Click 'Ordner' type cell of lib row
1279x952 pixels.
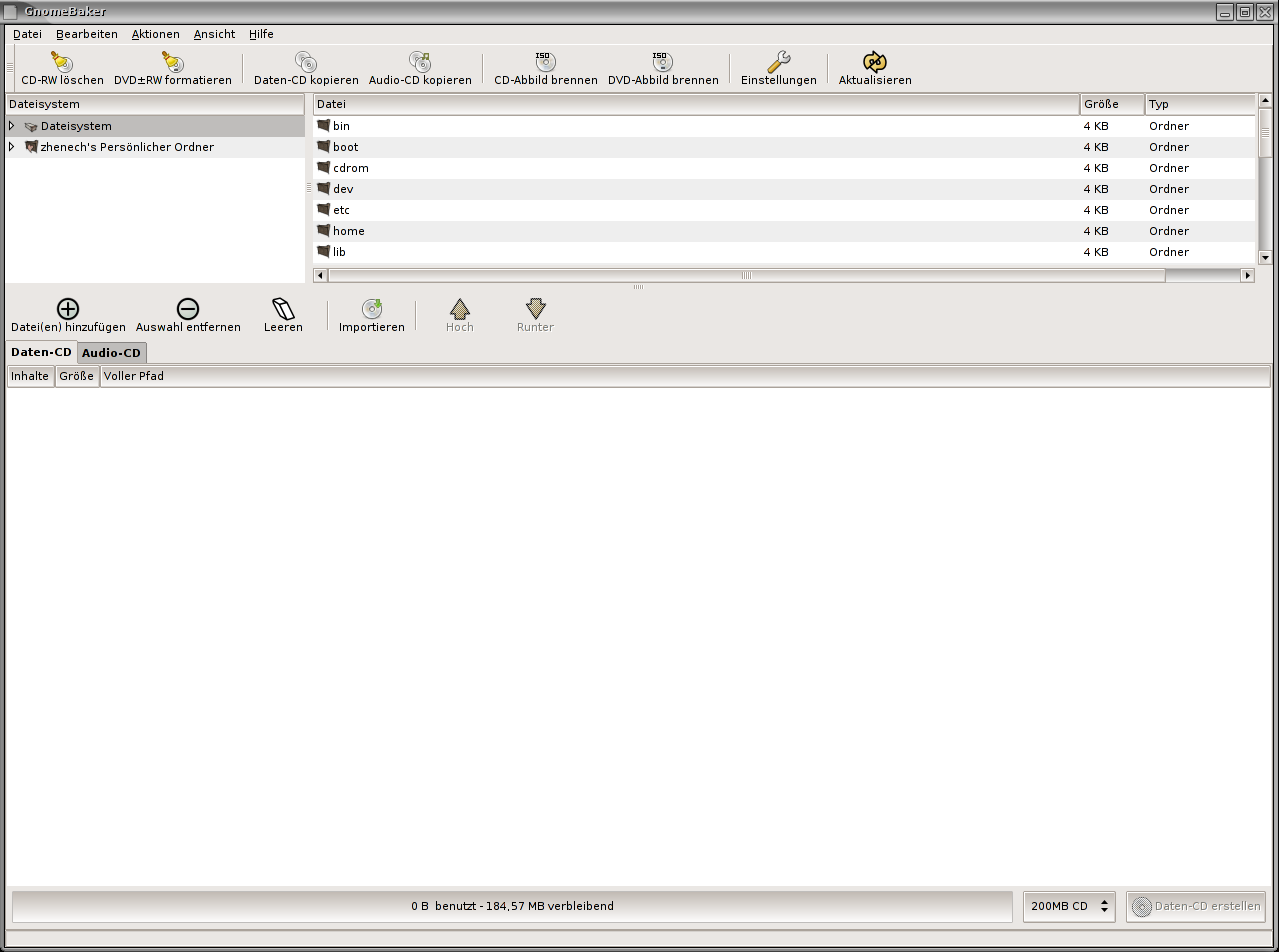[x=1169, y=252]
